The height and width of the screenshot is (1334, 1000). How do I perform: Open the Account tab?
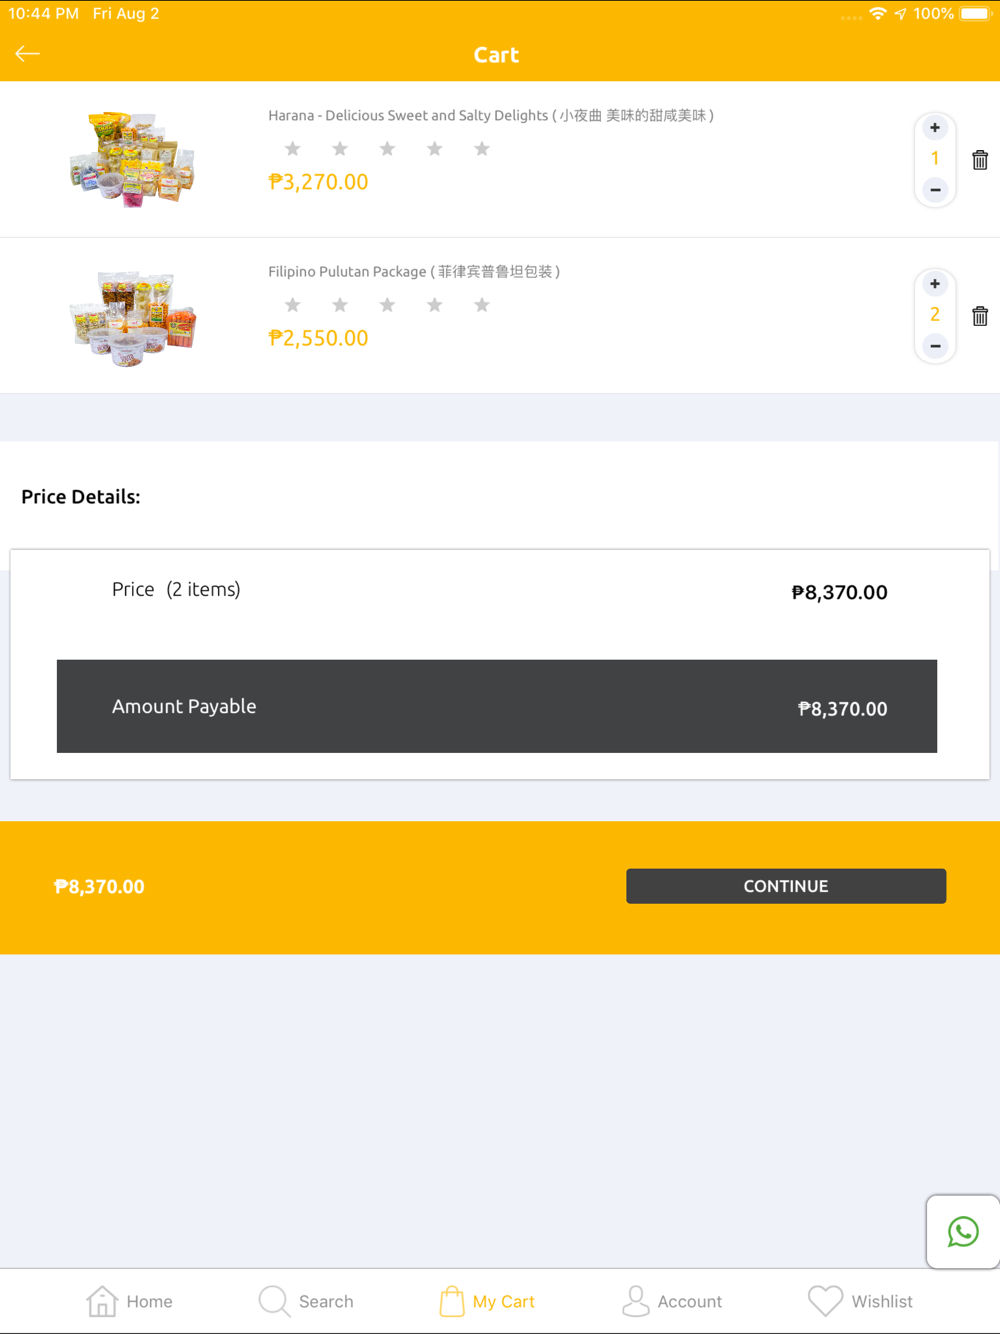[x=672, y=1301]
